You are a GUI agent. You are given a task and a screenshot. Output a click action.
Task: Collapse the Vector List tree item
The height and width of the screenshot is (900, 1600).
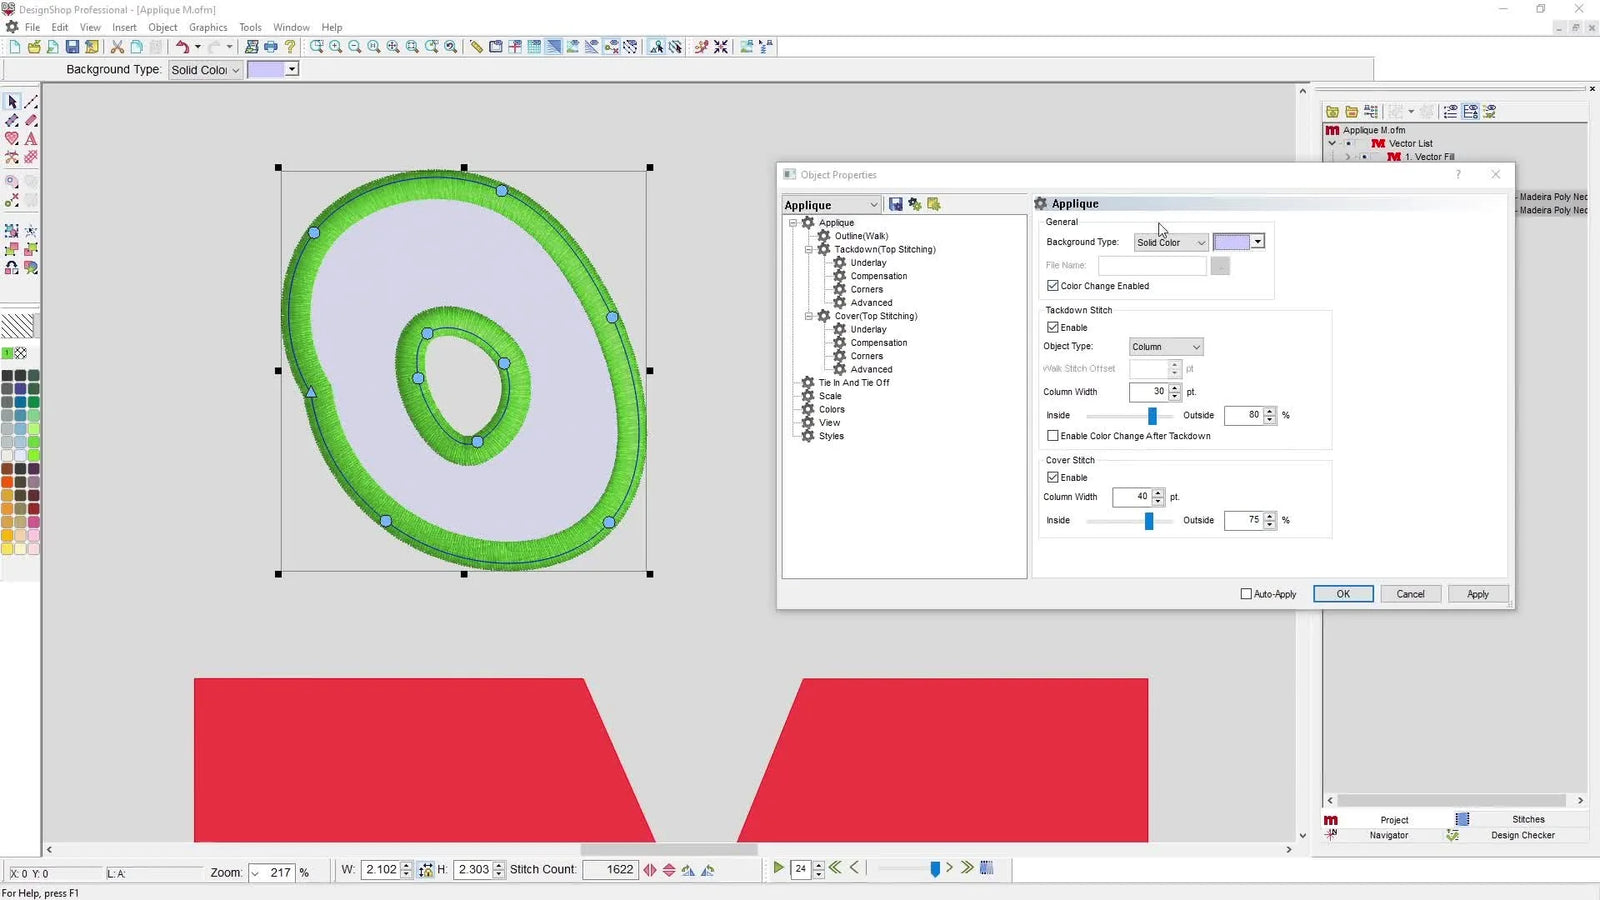coord(1332,143)
